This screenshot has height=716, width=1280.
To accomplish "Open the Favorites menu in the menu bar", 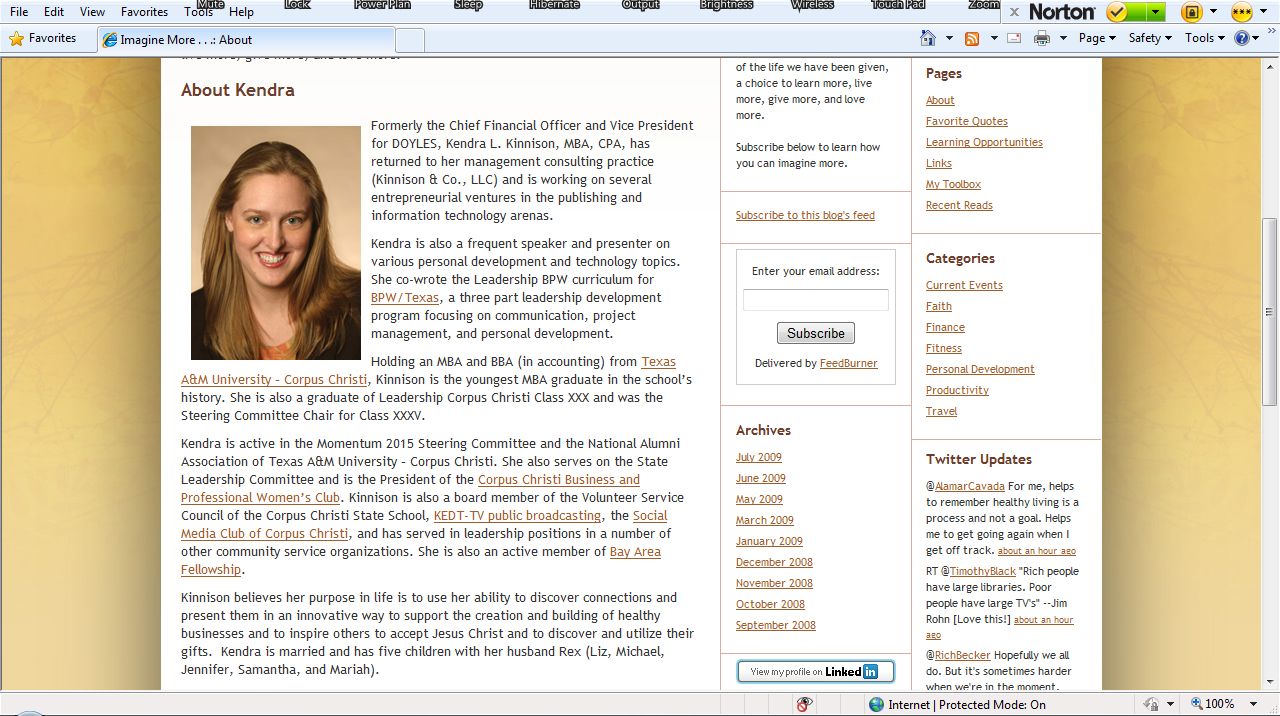I will pos(144,12).
